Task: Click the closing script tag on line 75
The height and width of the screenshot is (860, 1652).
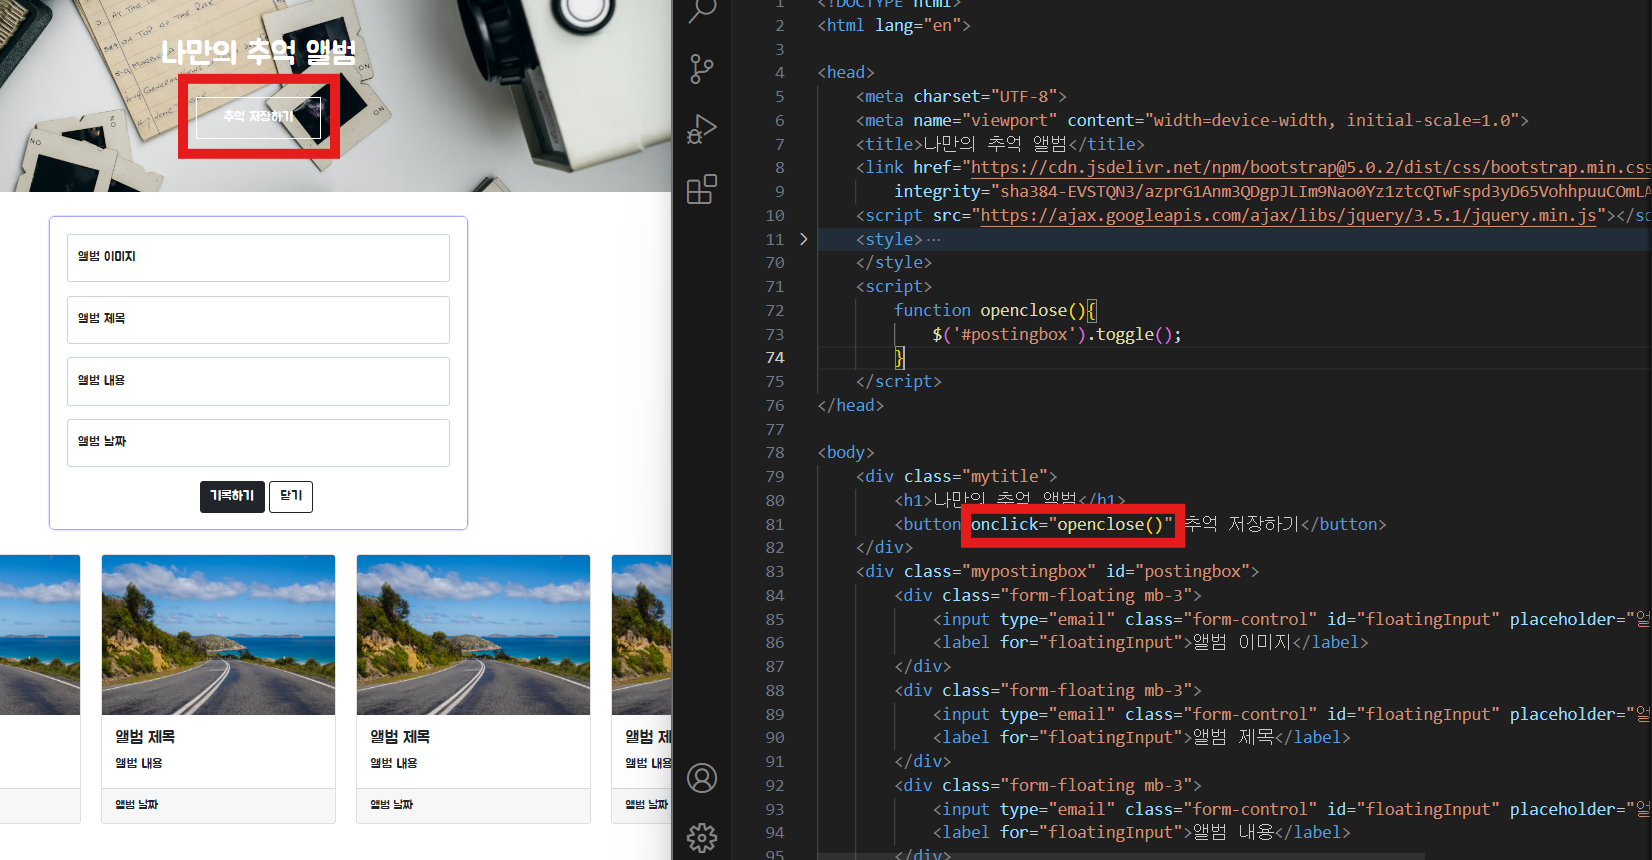Action: tap(898, 381)
